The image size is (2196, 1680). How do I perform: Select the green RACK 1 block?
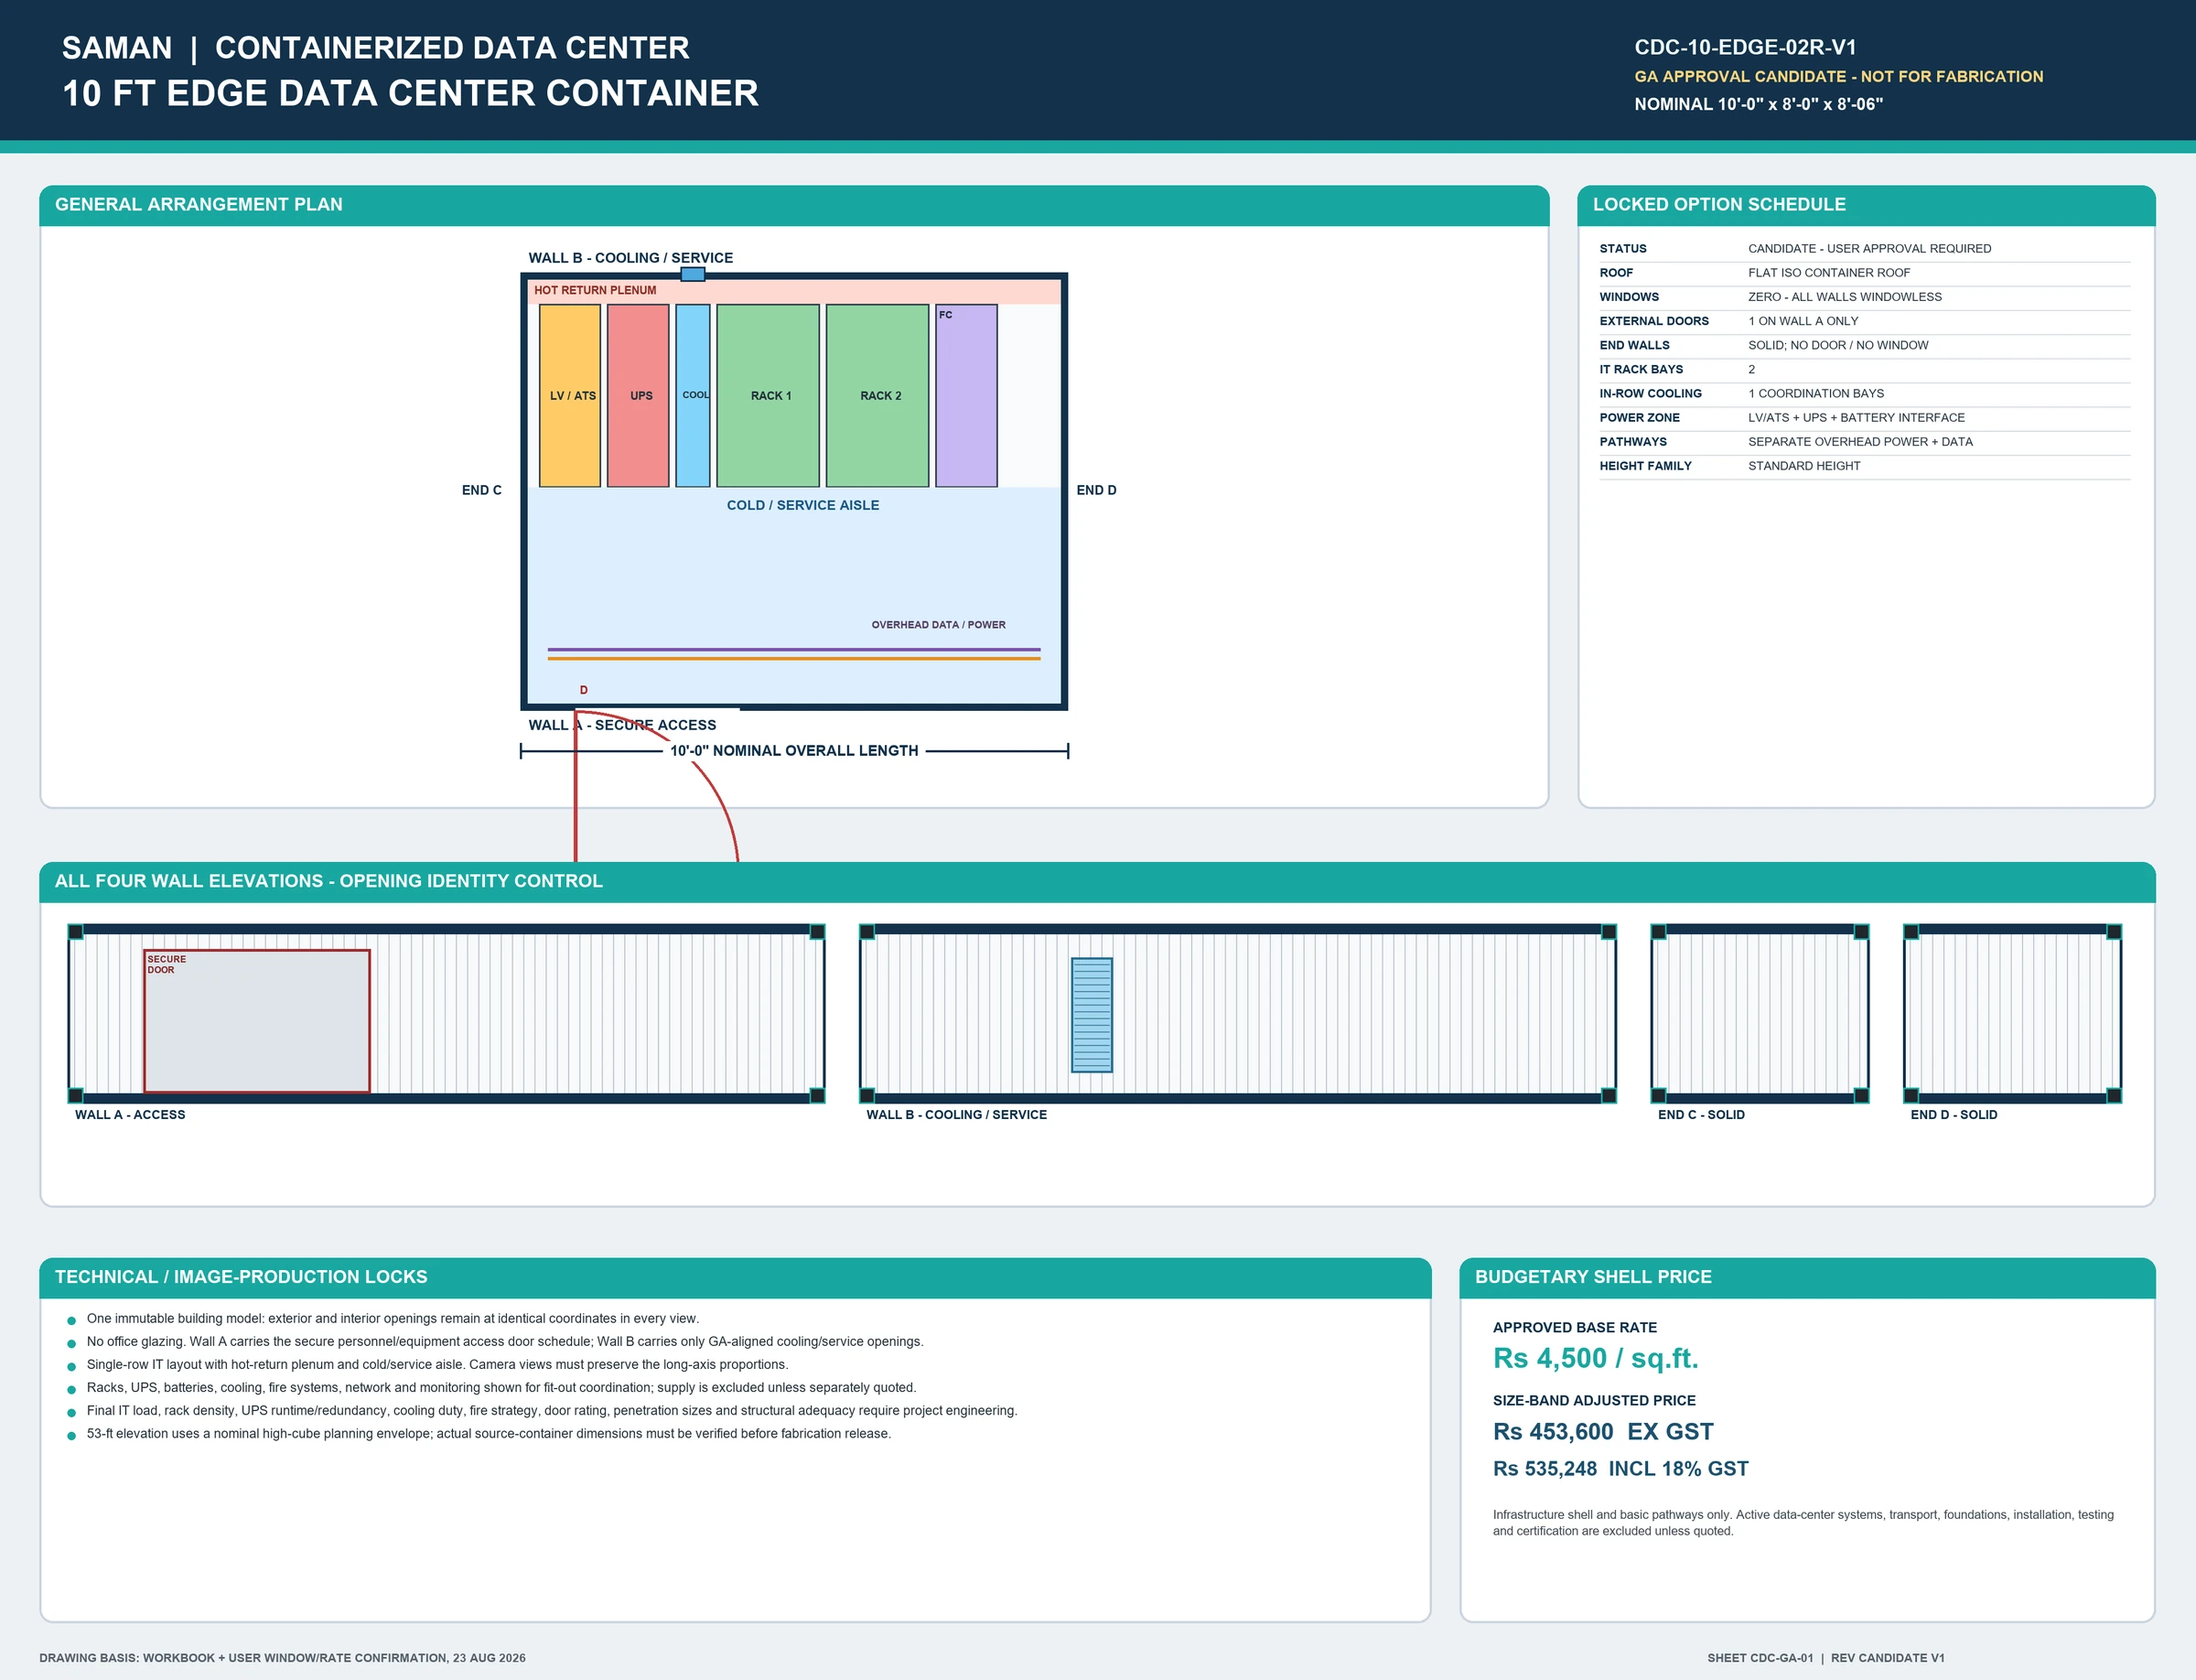tap(768, 396)
